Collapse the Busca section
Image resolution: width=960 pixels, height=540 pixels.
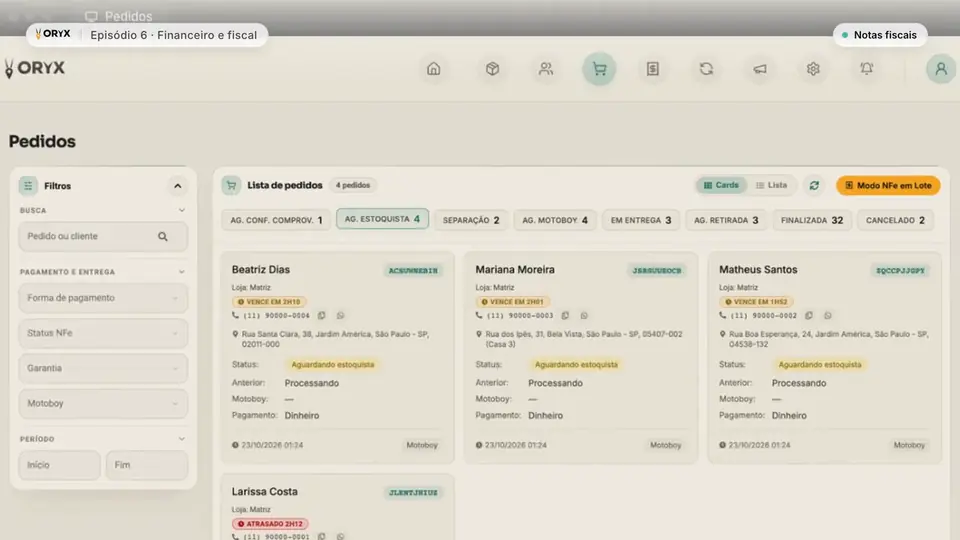pyautogui.click(x=182, y=210)
